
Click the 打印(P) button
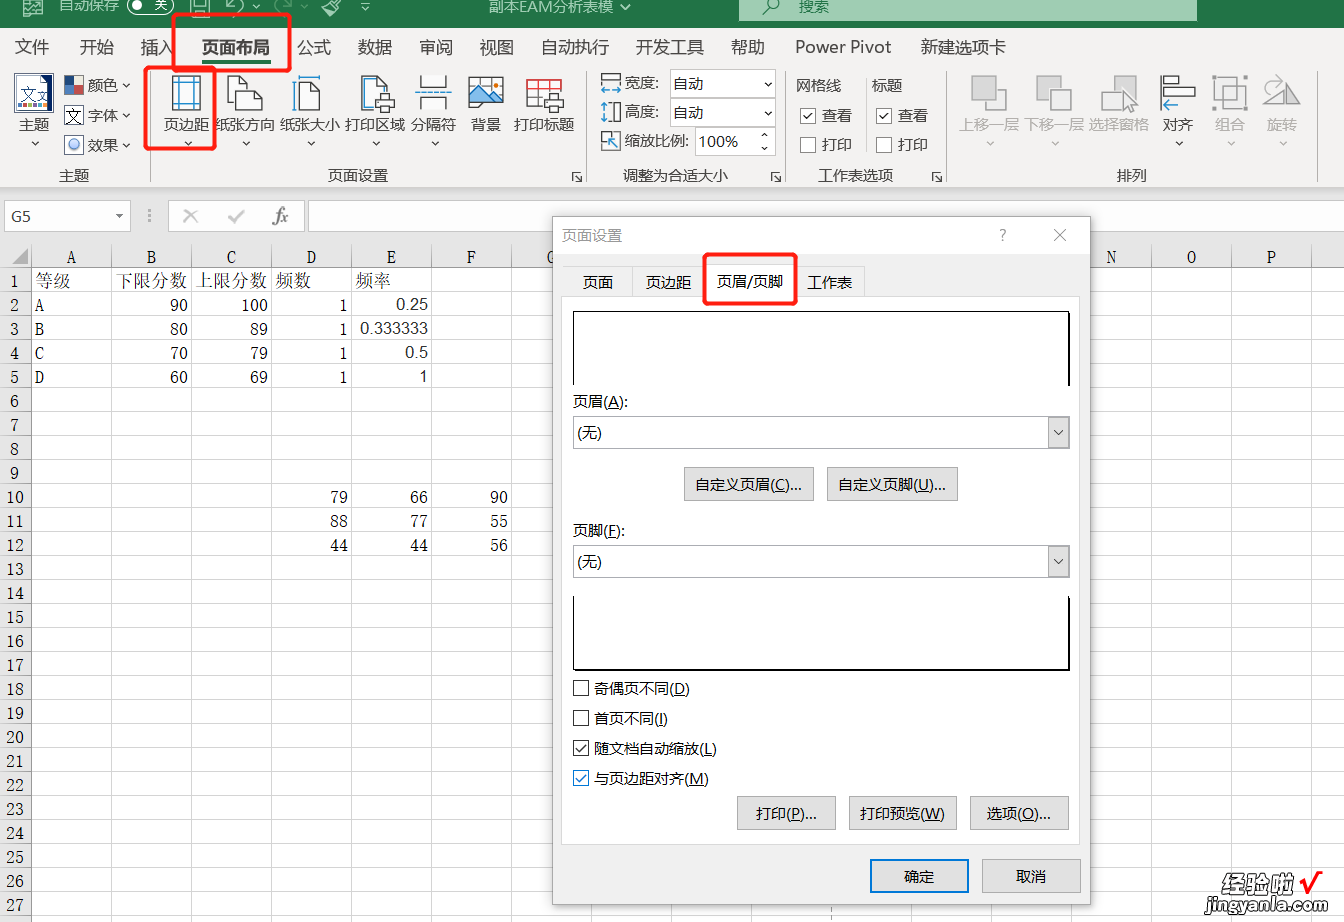pos(787,813)
